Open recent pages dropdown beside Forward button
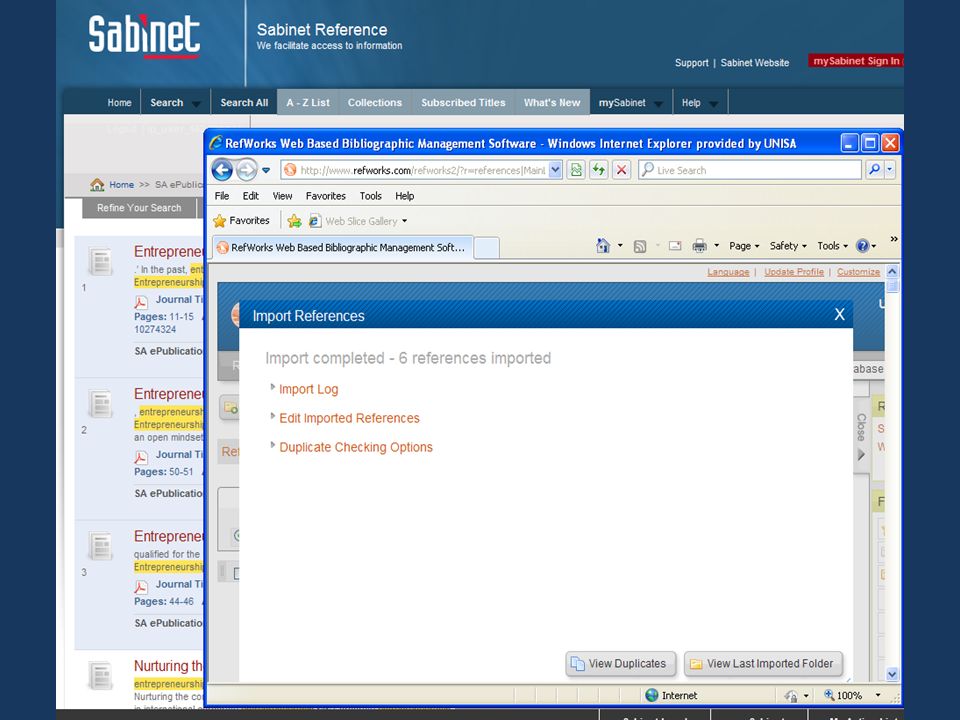Viewport: 960px width, 720px height. click(x=266, y=170)
